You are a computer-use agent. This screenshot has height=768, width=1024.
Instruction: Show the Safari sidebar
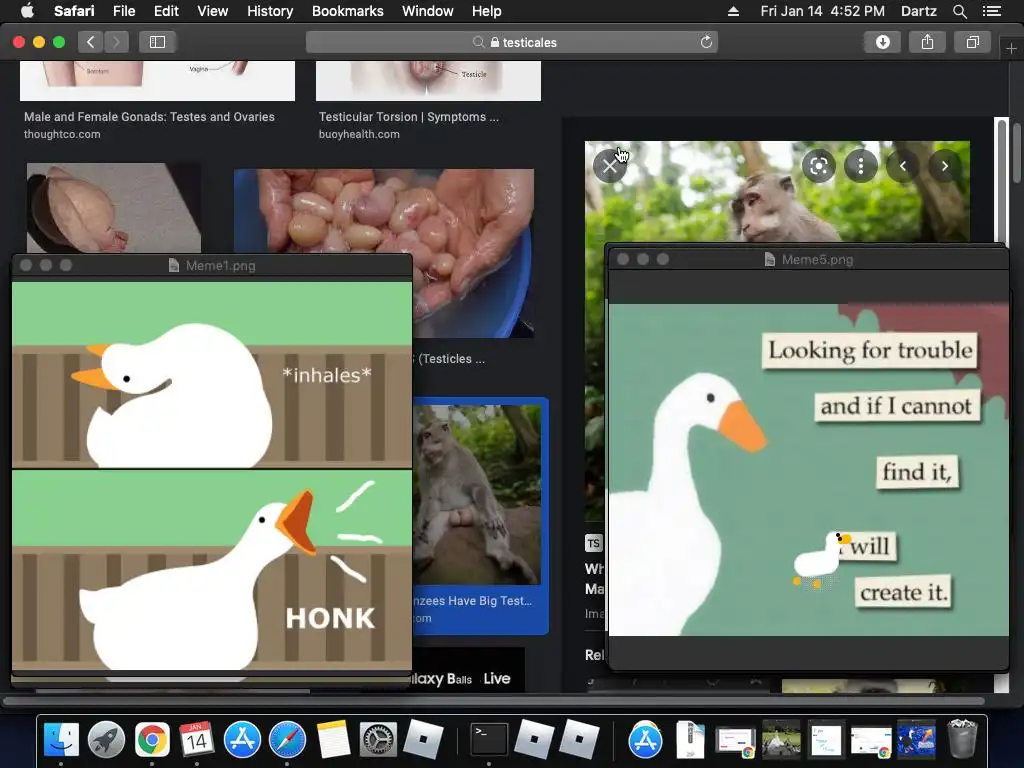click(x=157, y=42)
